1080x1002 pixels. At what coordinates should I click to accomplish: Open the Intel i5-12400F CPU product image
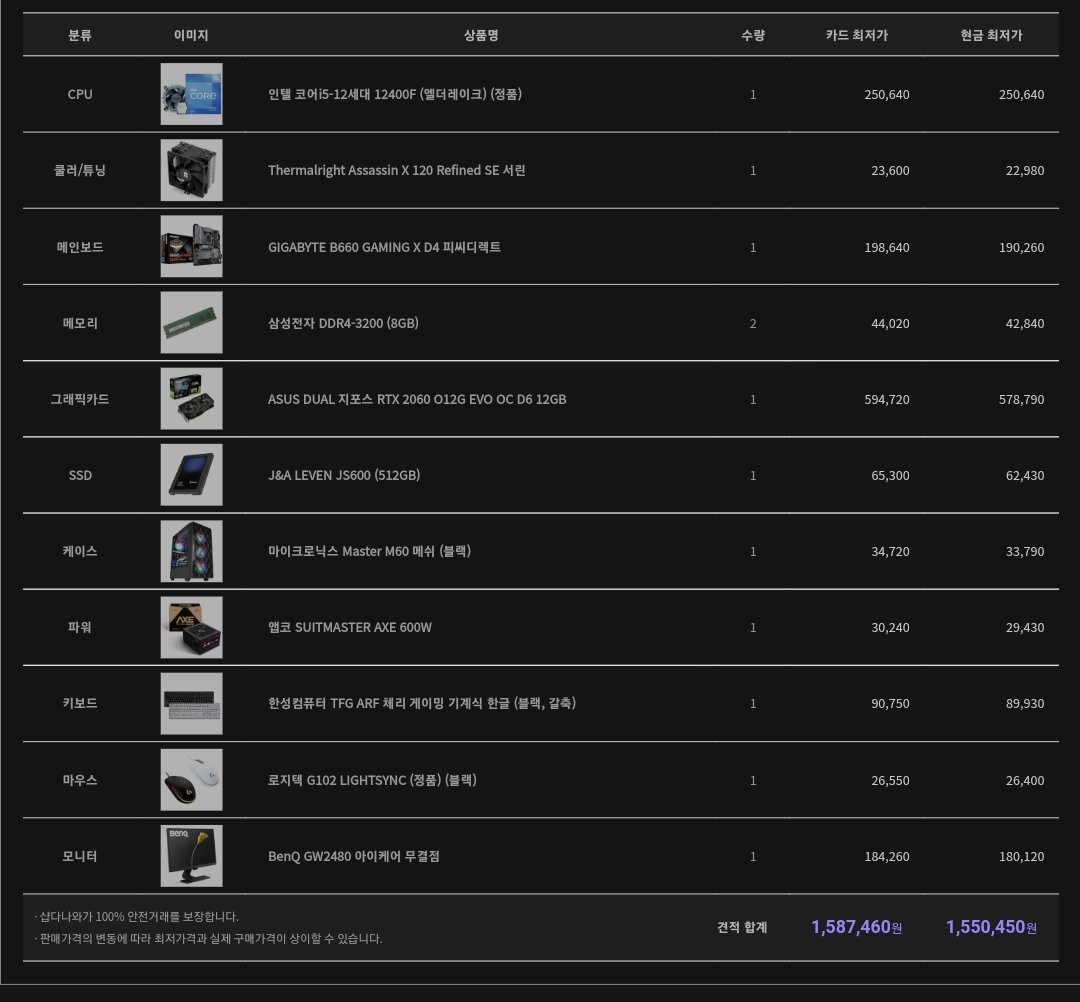click(x=191, y=94)
